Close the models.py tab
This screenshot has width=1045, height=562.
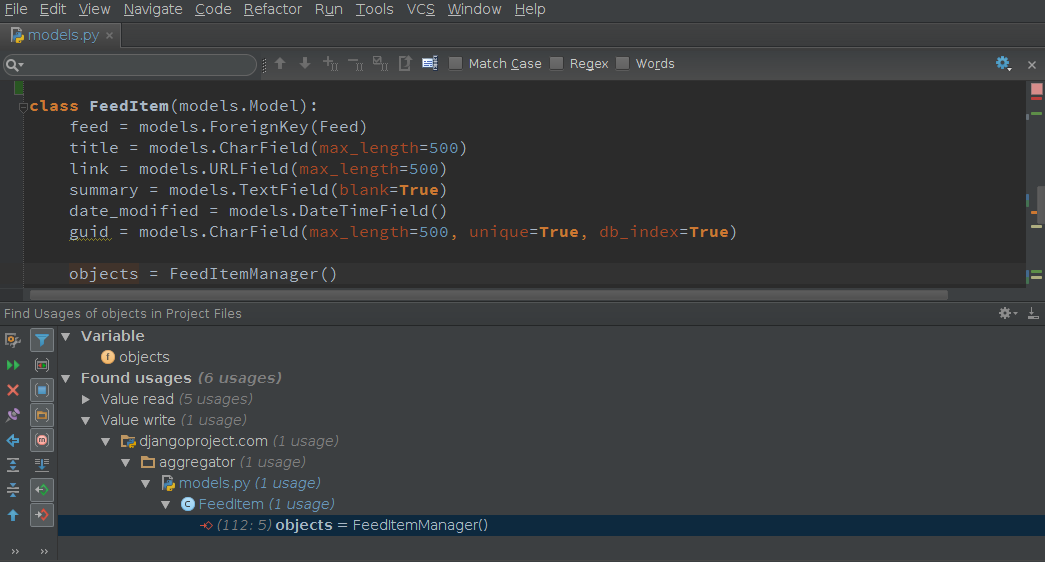pos(109,35)
